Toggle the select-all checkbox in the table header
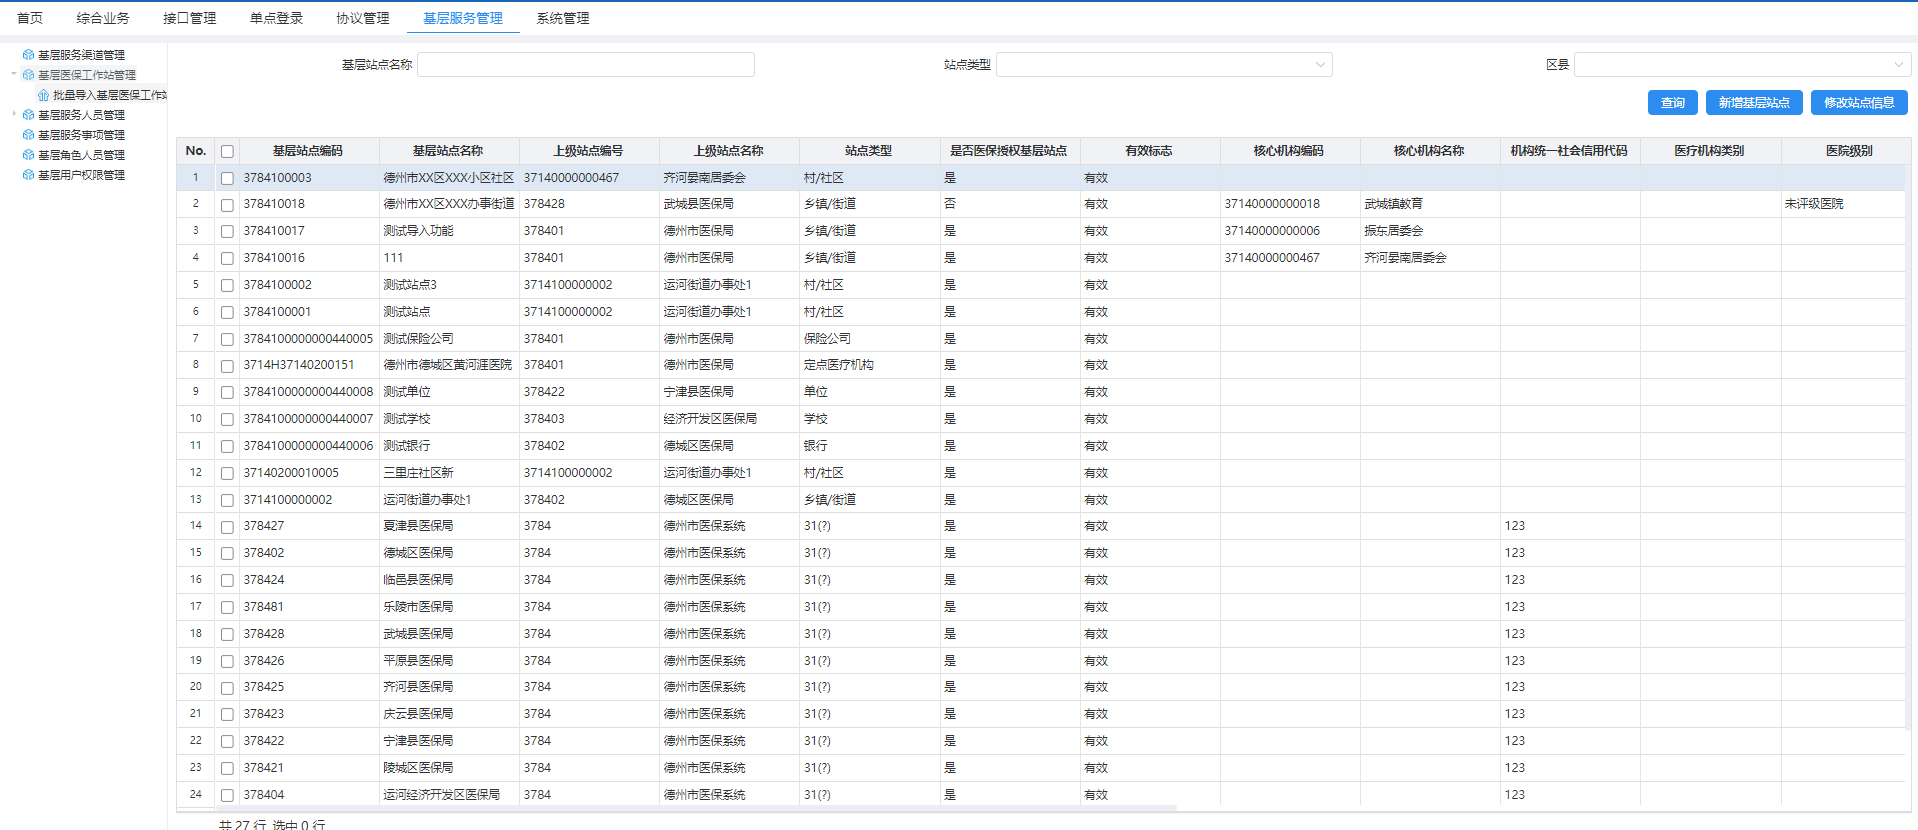Screen dimensions: 1918x830 click(x=227, y=151)
